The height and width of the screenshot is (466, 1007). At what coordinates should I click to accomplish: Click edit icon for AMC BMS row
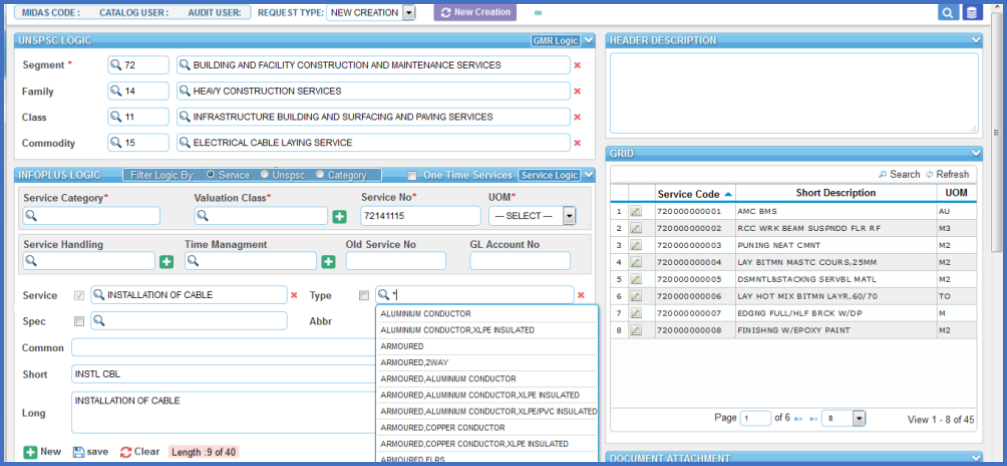[x=635, y=212]
